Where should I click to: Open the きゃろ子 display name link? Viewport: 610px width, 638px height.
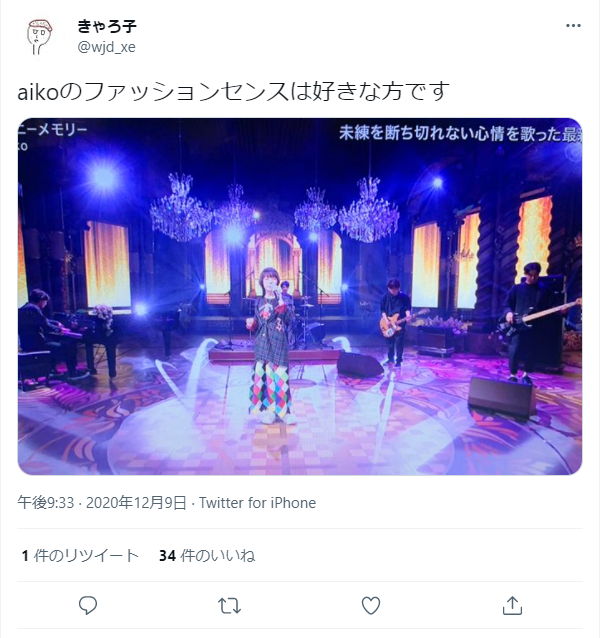[x=107, y=26]
